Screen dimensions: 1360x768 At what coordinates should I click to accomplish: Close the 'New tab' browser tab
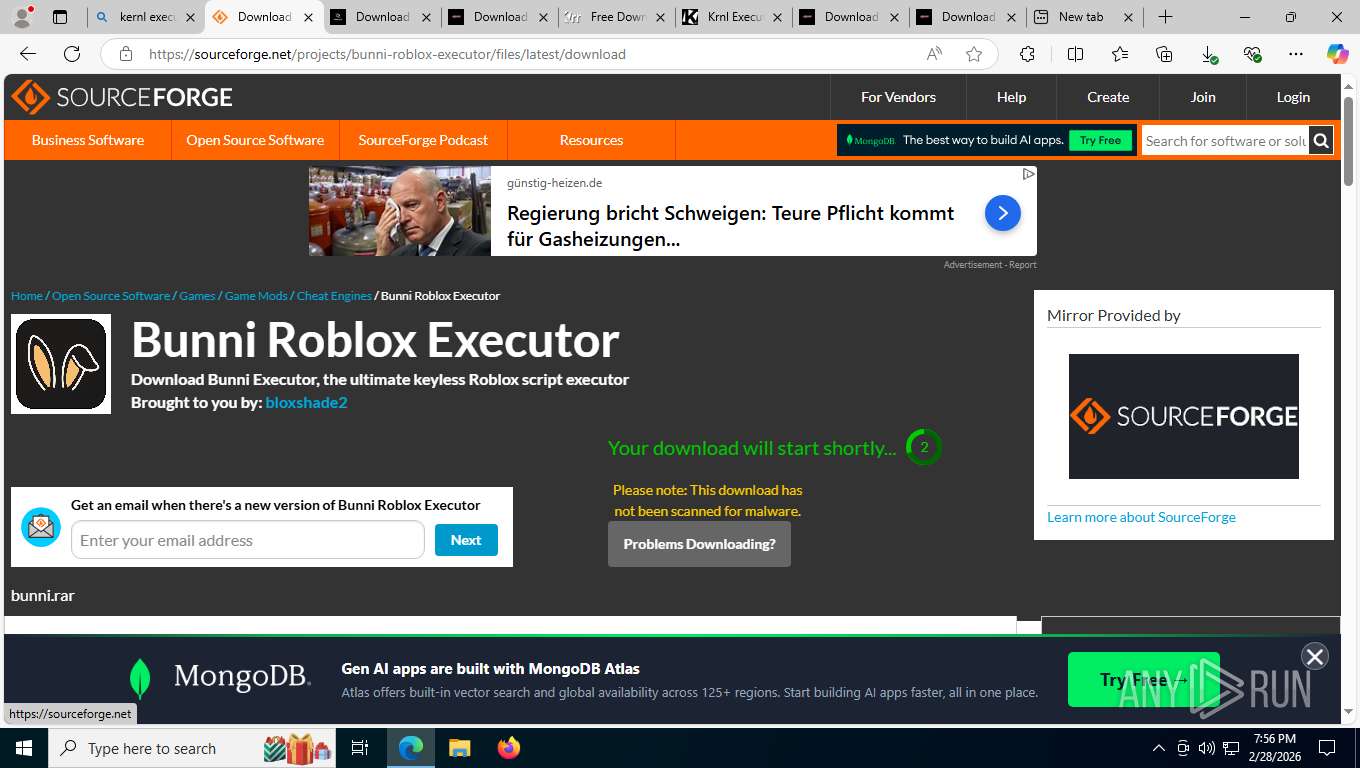point(1128,17)
